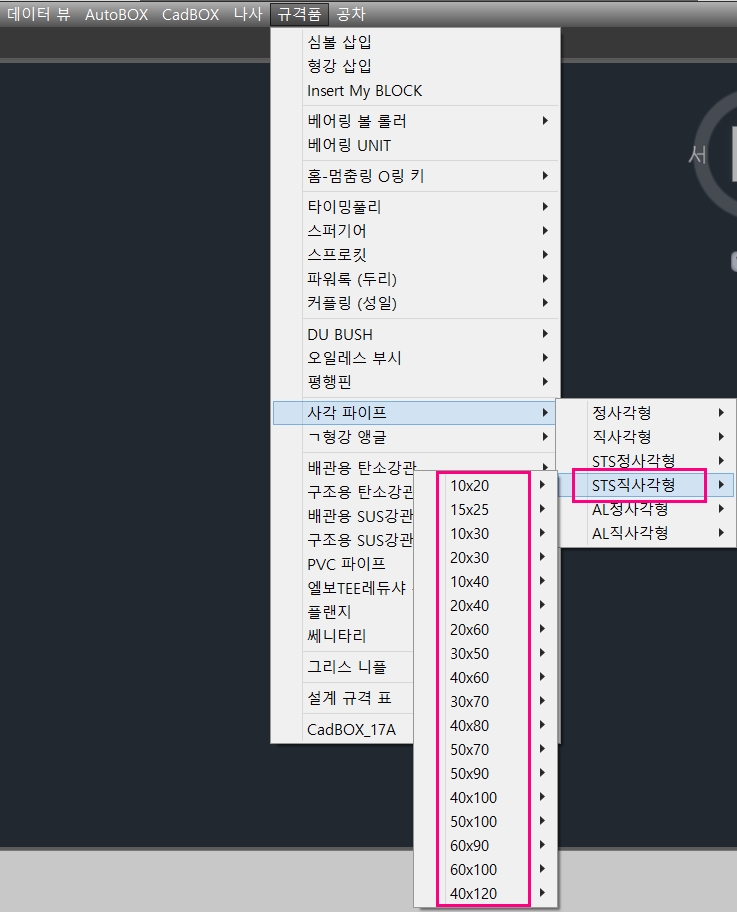Open 직사각형 pipe submenu
Viewport: 737px width, 912px height.
[647, 436]
